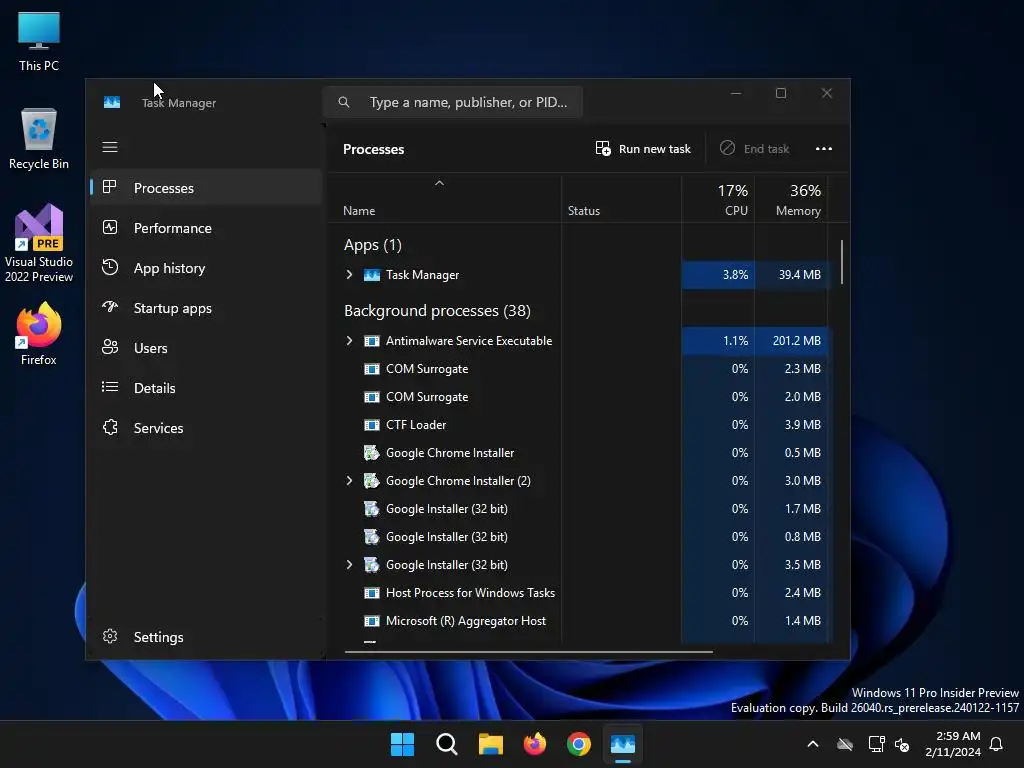1024x768 pixels.
Task: Click the horizontal scrollbar below the list
Action: 528,651
